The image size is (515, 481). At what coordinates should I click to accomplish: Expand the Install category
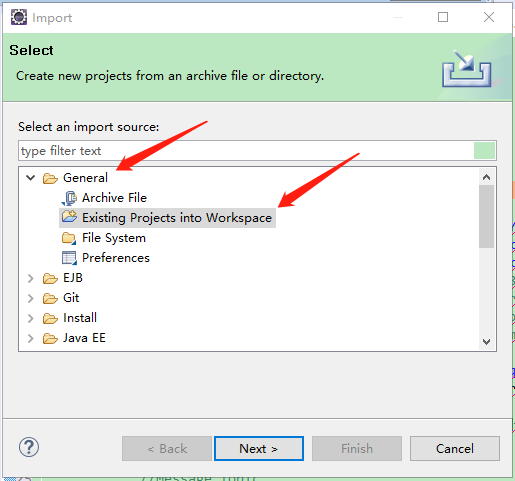click(31, 318)
